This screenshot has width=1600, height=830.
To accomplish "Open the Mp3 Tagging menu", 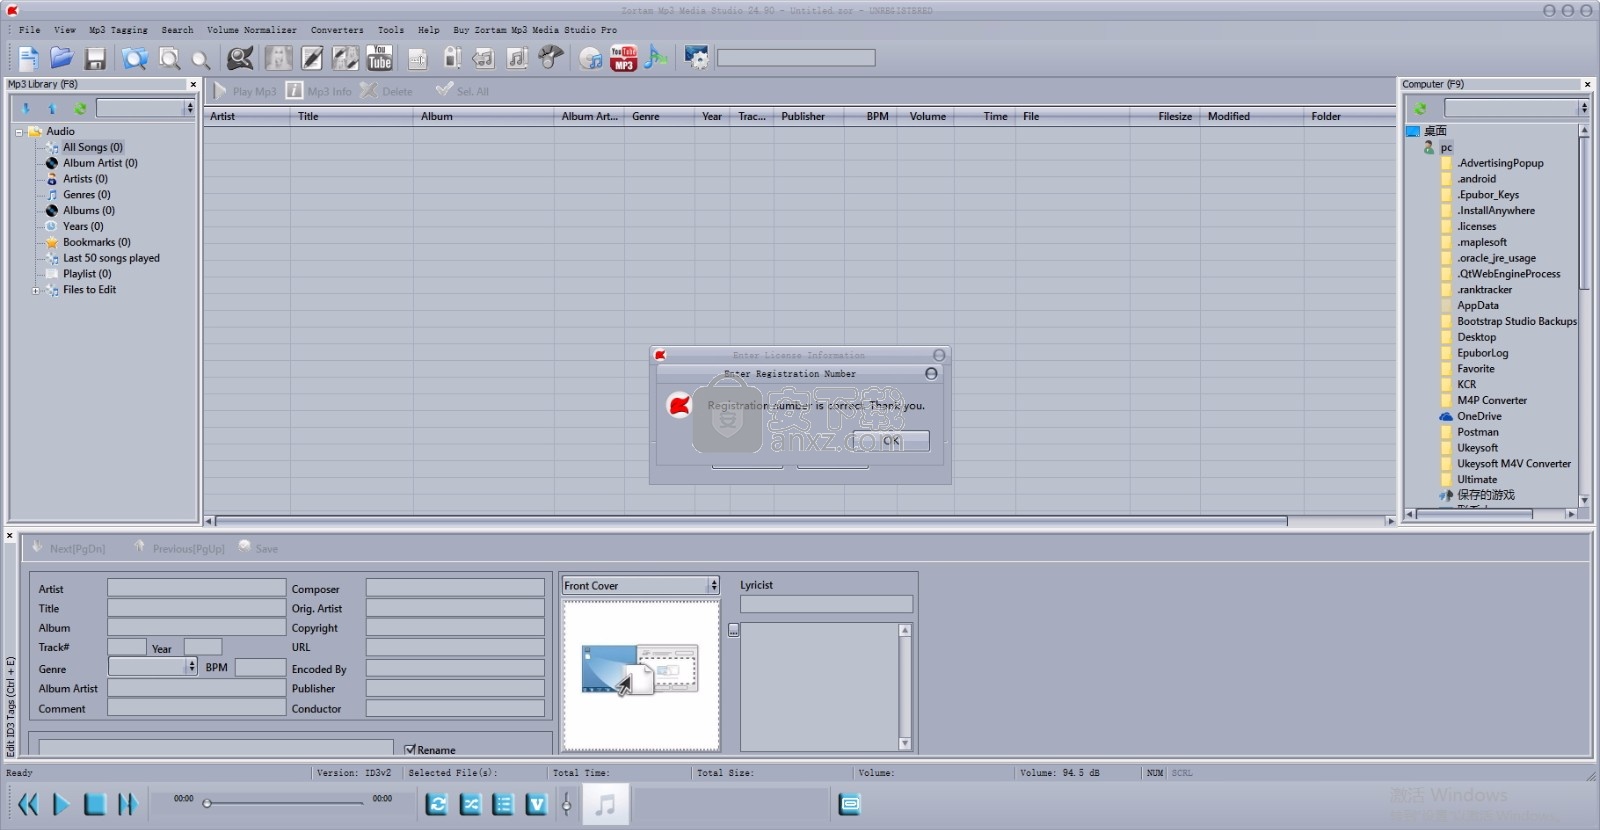I will [x=118, y=30].
